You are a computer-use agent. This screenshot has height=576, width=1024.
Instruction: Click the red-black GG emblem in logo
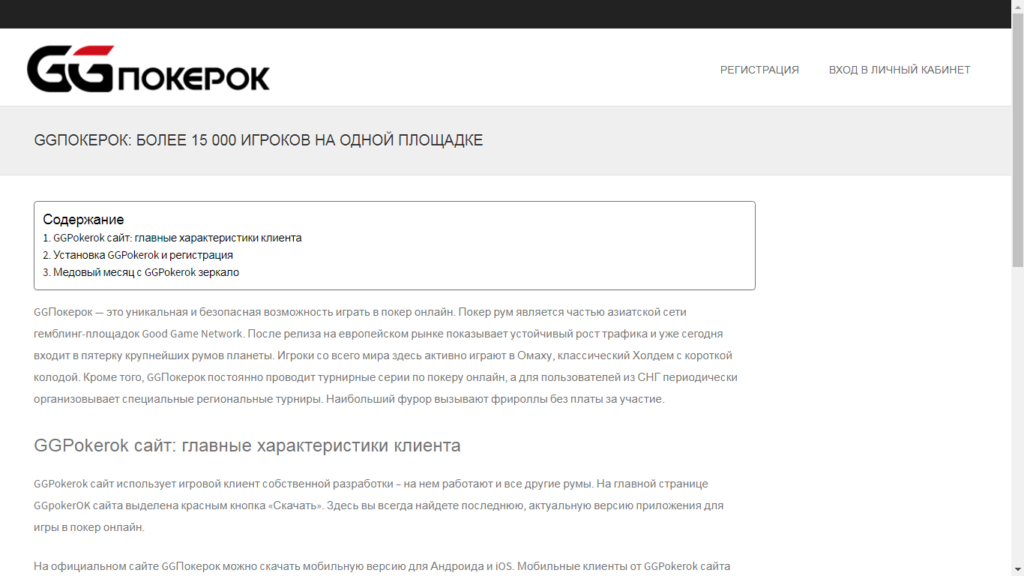coord(70,69)
